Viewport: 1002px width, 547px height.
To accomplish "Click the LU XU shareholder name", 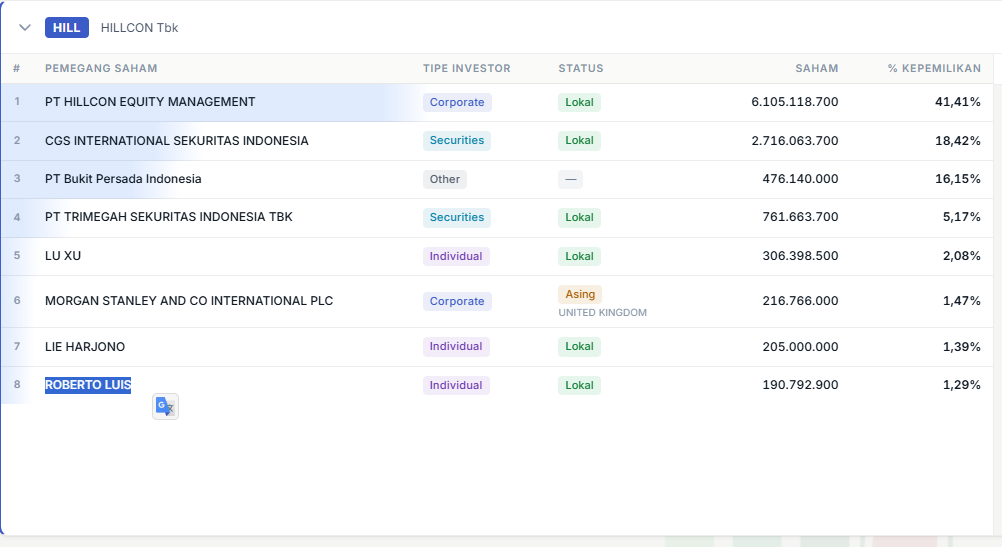I will pyautogui.click(x=63, y=256).
